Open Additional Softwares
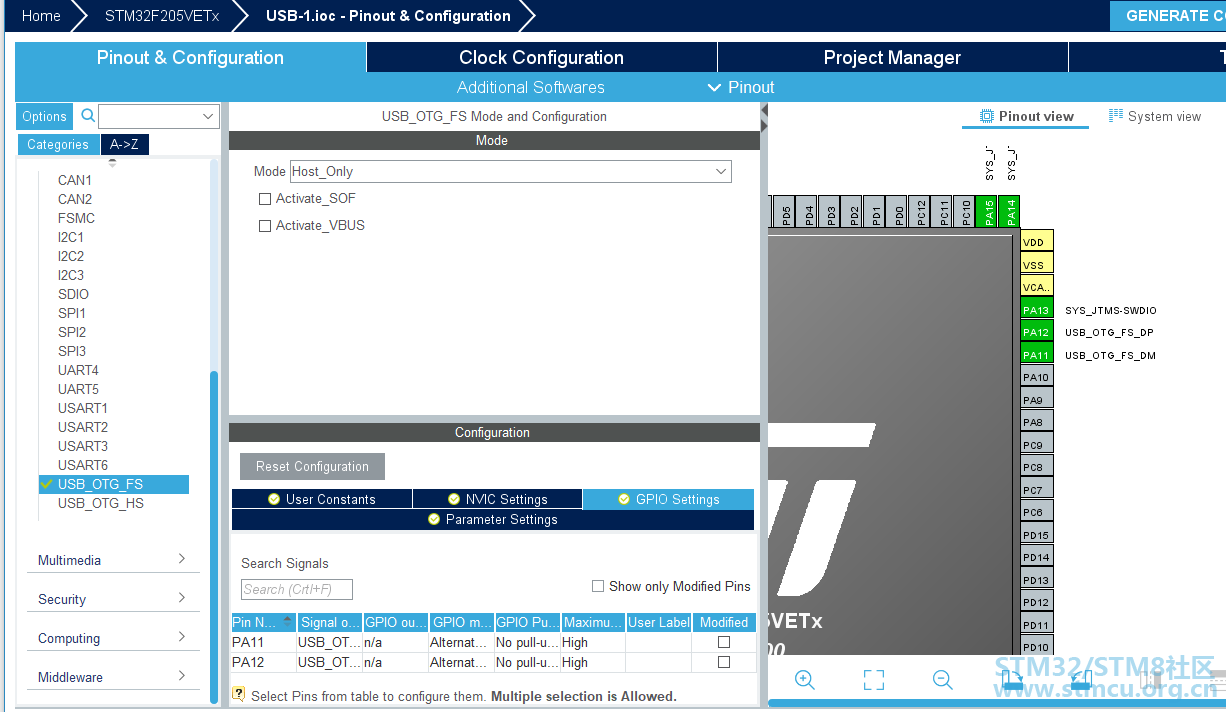The width and height of the screenshot is (1226, 712). click(x=530, y=87)
